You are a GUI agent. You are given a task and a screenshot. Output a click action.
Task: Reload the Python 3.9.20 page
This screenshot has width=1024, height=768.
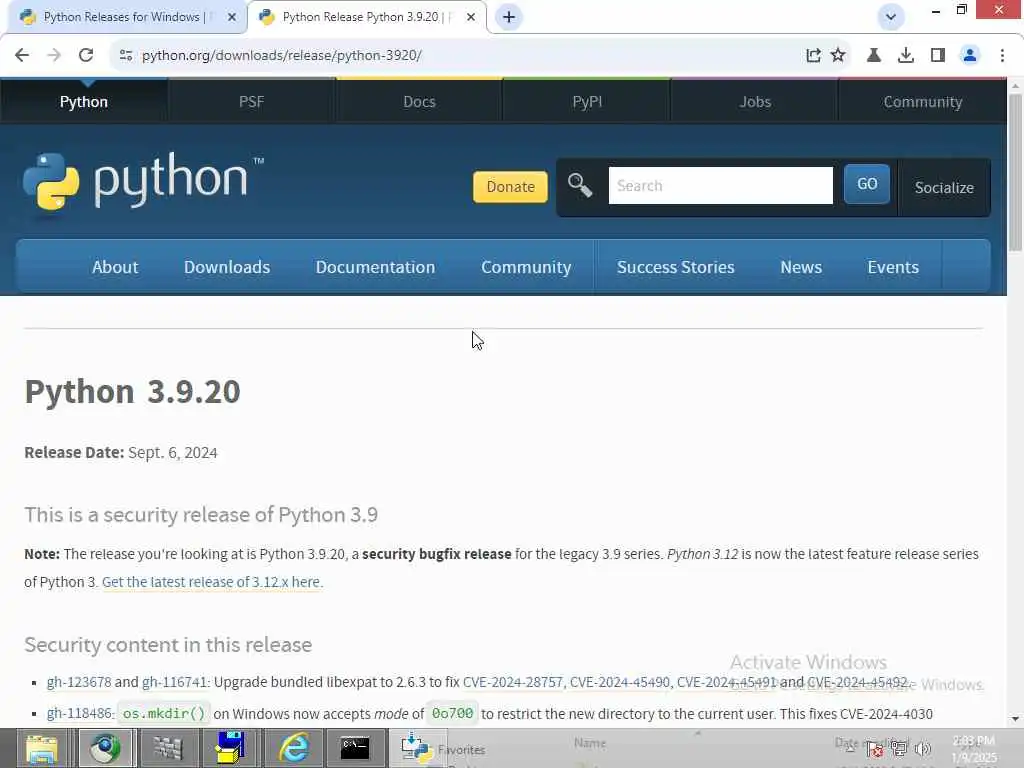click(86, 56)
